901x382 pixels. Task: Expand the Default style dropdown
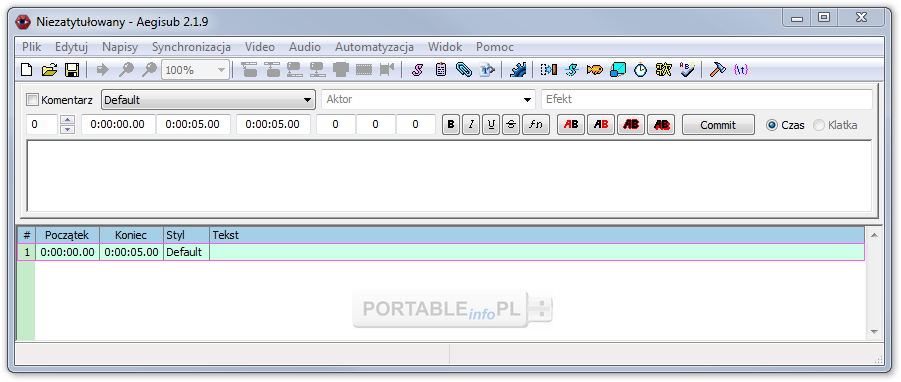pyautogui.click(x=208, y=99)
